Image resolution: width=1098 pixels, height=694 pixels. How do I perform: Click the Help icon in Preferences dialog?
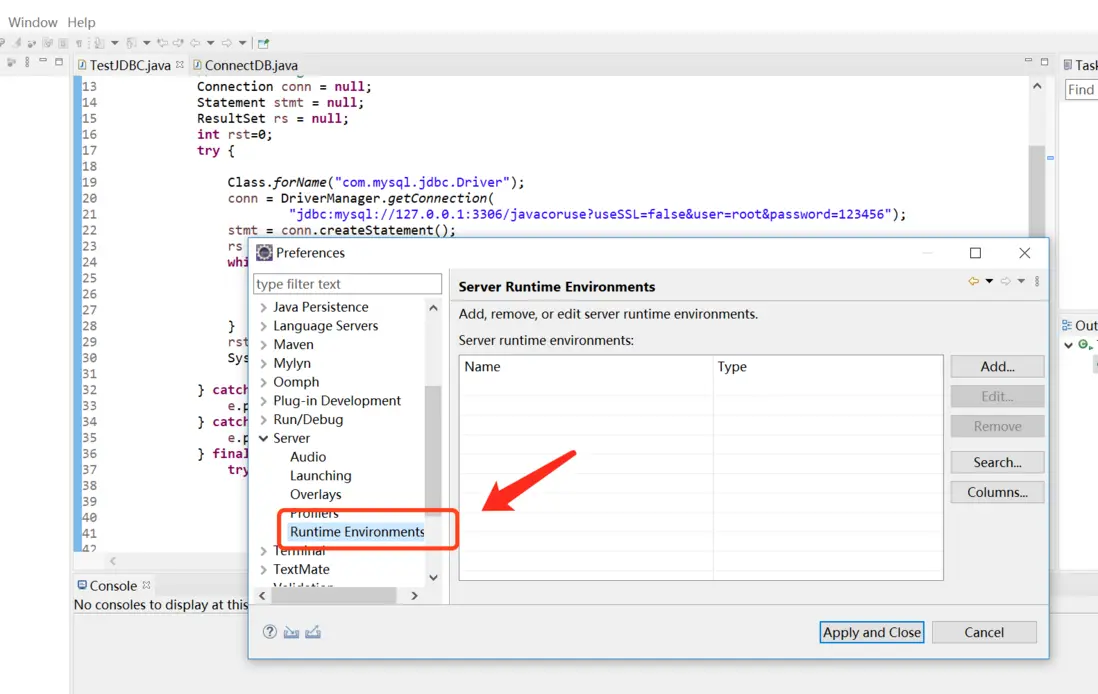click(270, 632)
